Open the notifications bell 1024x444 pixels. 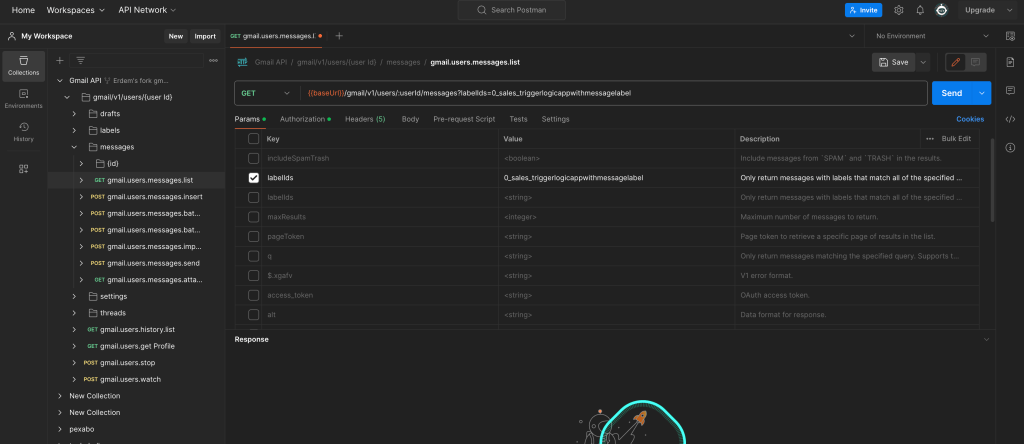[x=920, y=10]
